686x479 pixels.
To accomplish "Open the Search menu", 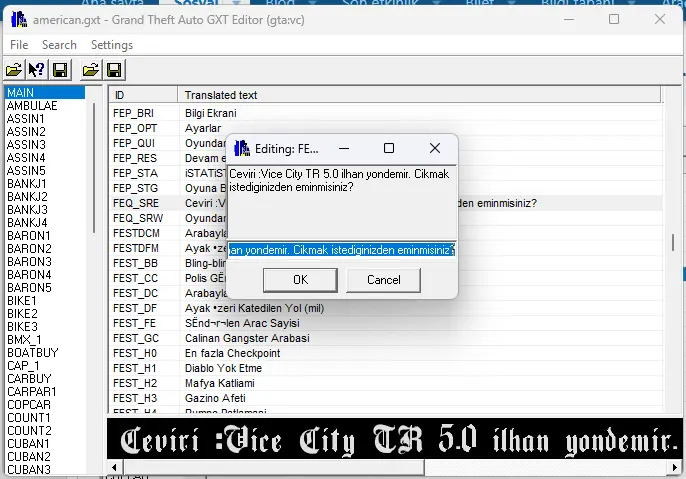I will point(59,45).
